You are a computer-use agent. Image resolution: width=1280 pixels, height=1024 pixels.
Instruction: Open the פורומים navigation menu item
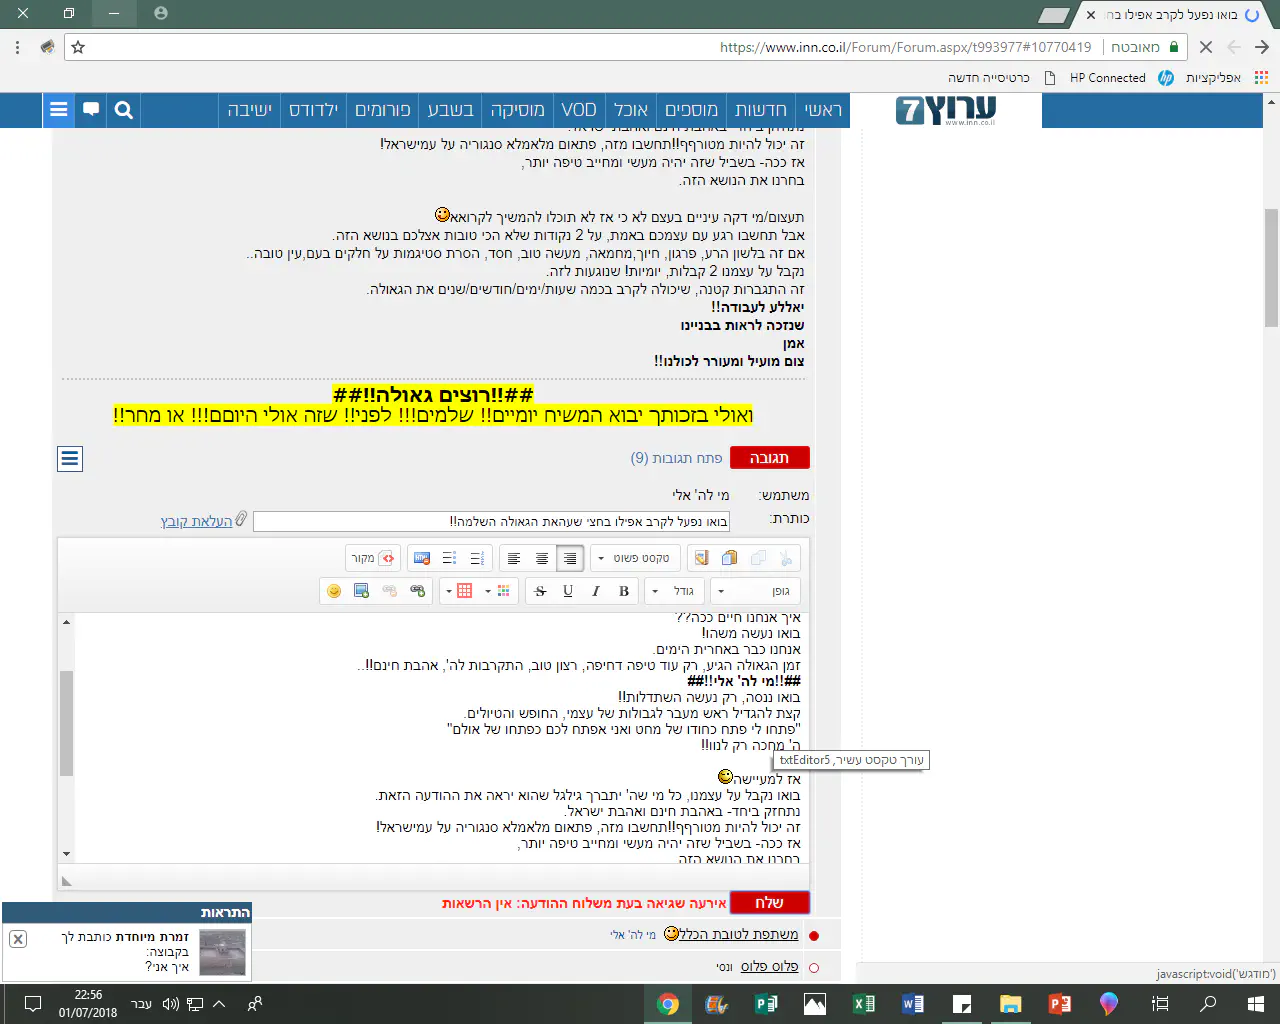(x=383, y=110)
